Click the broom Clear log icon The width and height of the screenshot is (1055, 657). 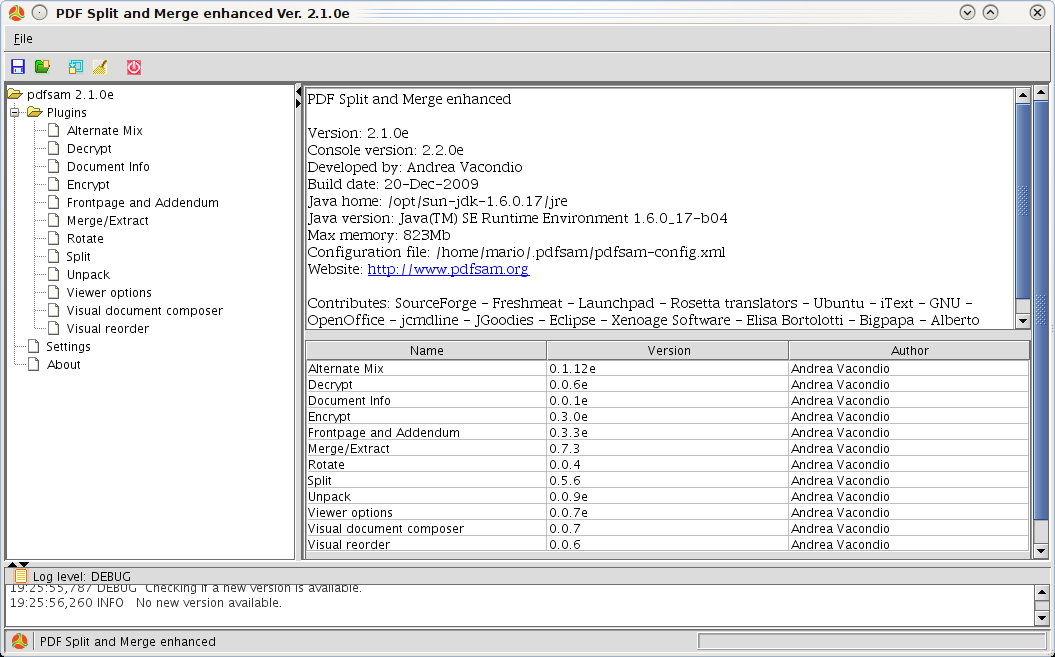(100, 67)
